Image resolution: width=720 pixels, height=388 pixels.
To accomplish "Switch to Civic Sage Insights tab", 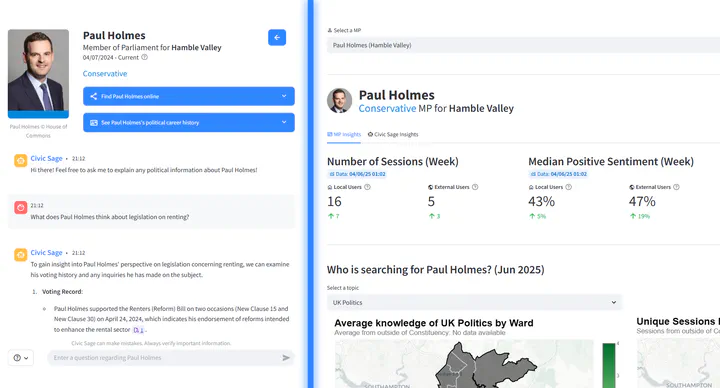I will pyautogui.click(x=393, y=135).
